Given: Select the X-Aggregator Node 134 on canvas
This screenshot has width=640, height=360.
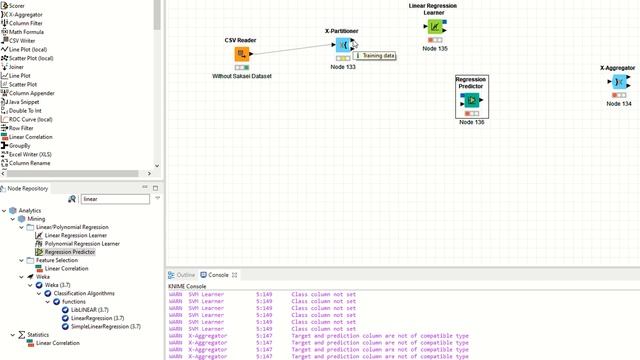Looking at the screenshot, I should coord(619,82).
